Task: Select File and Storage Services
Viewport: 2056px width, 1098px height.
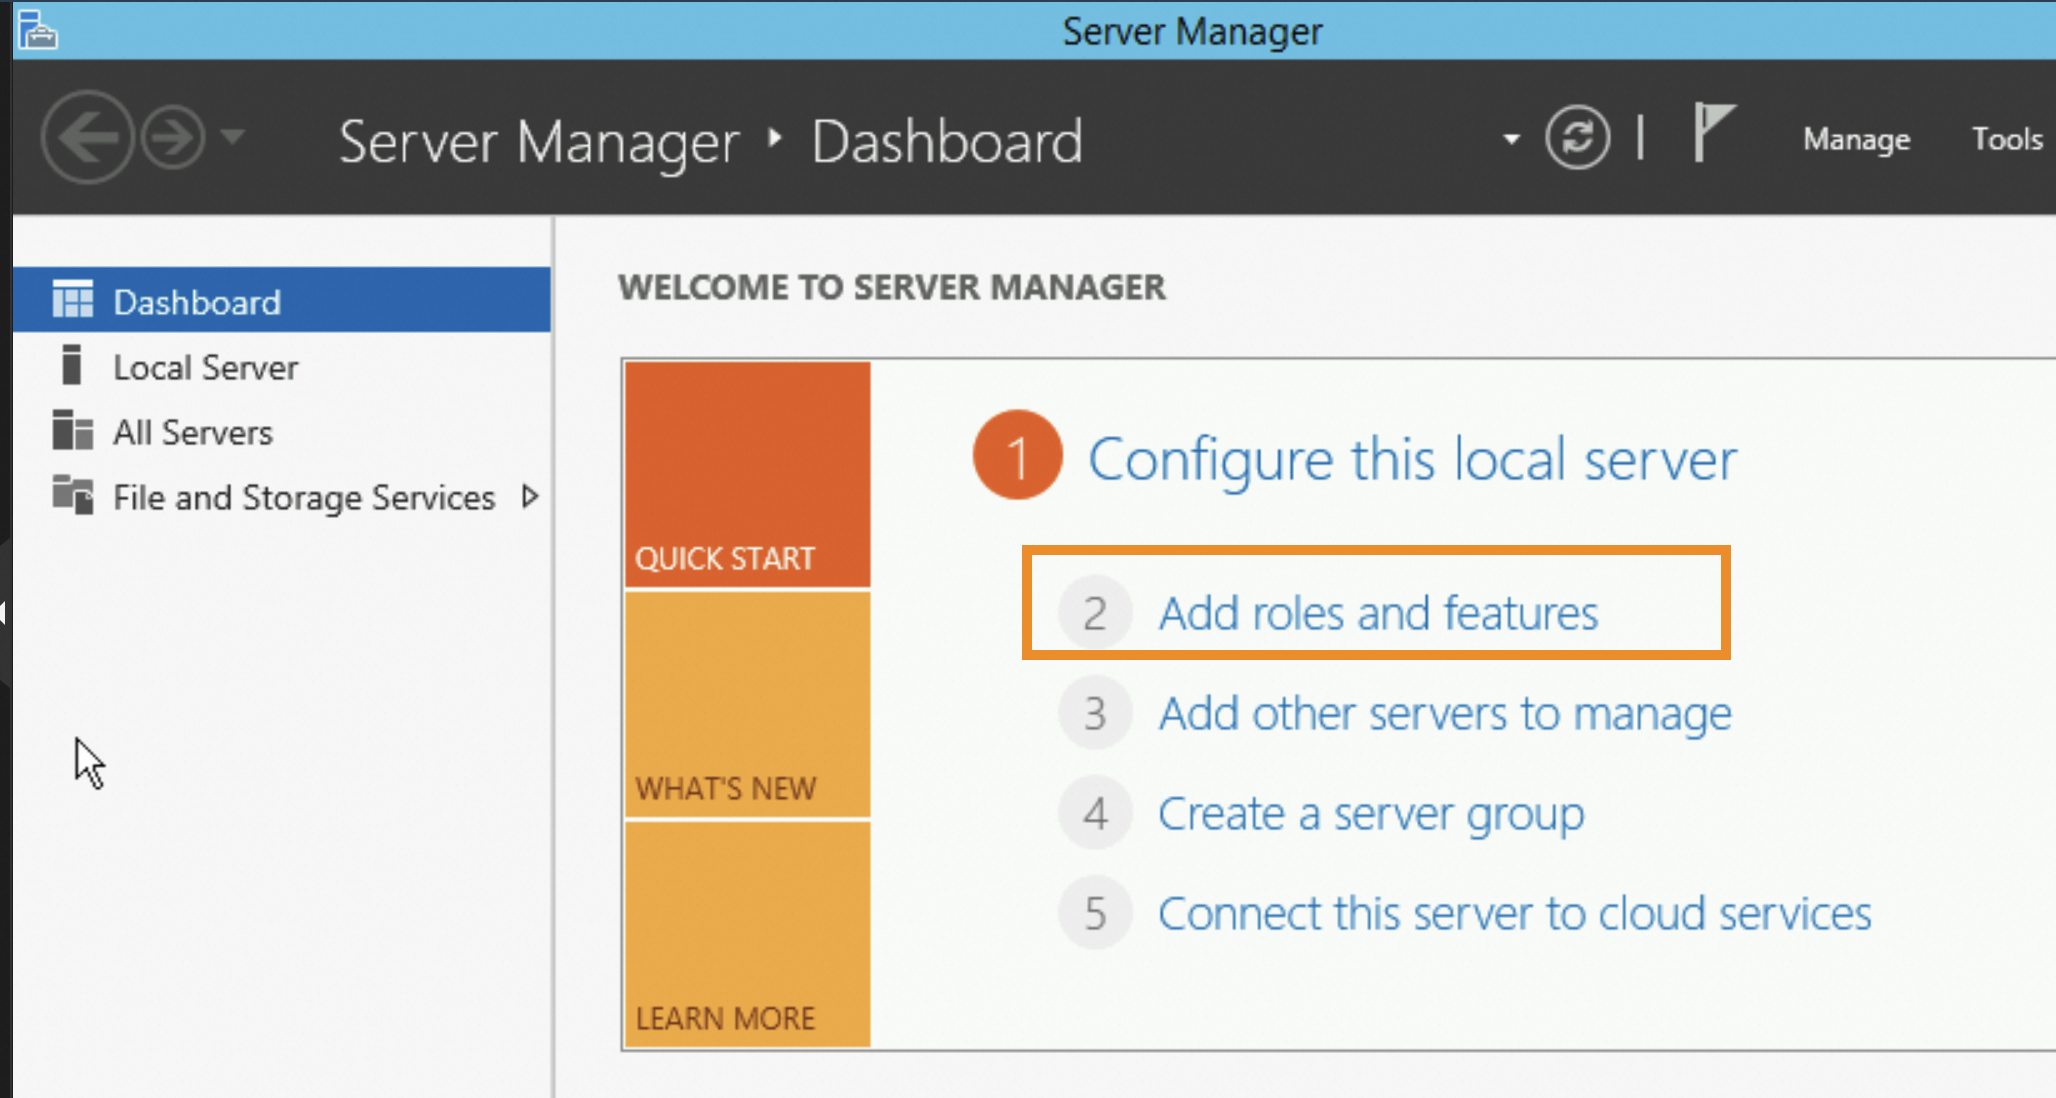Action: pyautogui.click(x=282, y=496)
